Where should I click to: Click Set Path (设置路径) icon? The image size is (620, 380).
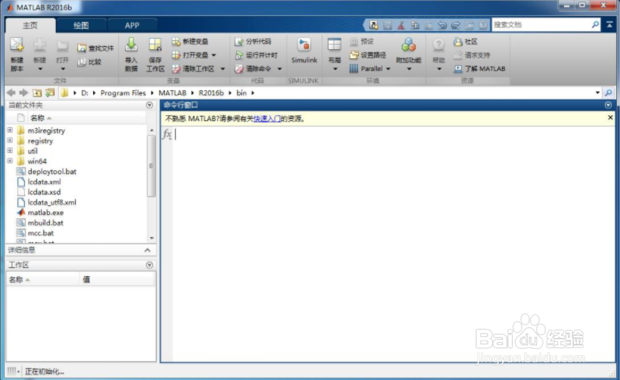(x=354, y=55)
